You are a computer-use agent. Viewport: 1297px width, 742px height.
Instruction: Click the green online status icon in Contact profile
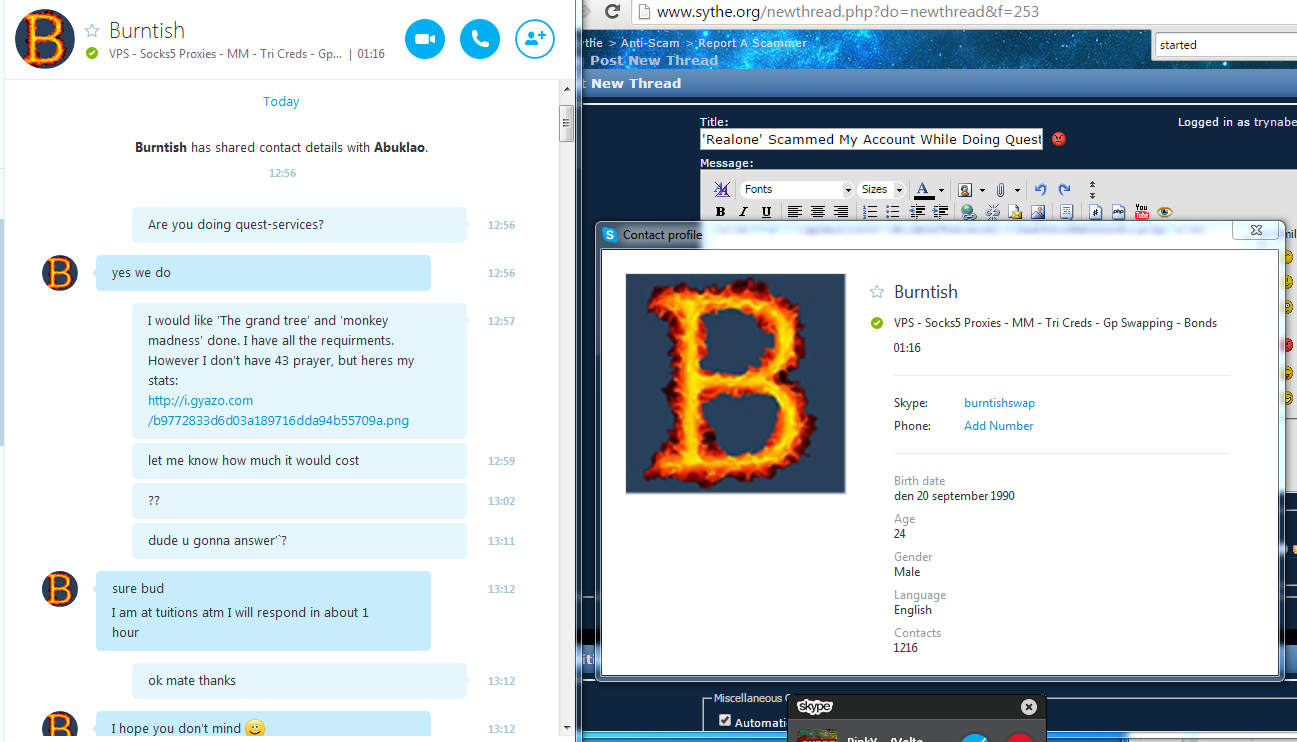(877, 323)
